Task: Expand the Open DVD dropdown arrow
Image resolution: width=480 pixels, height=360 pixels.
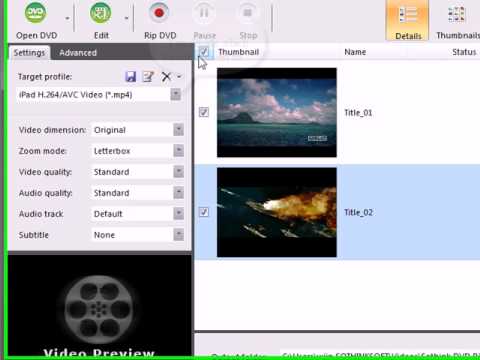Action: 67,18
